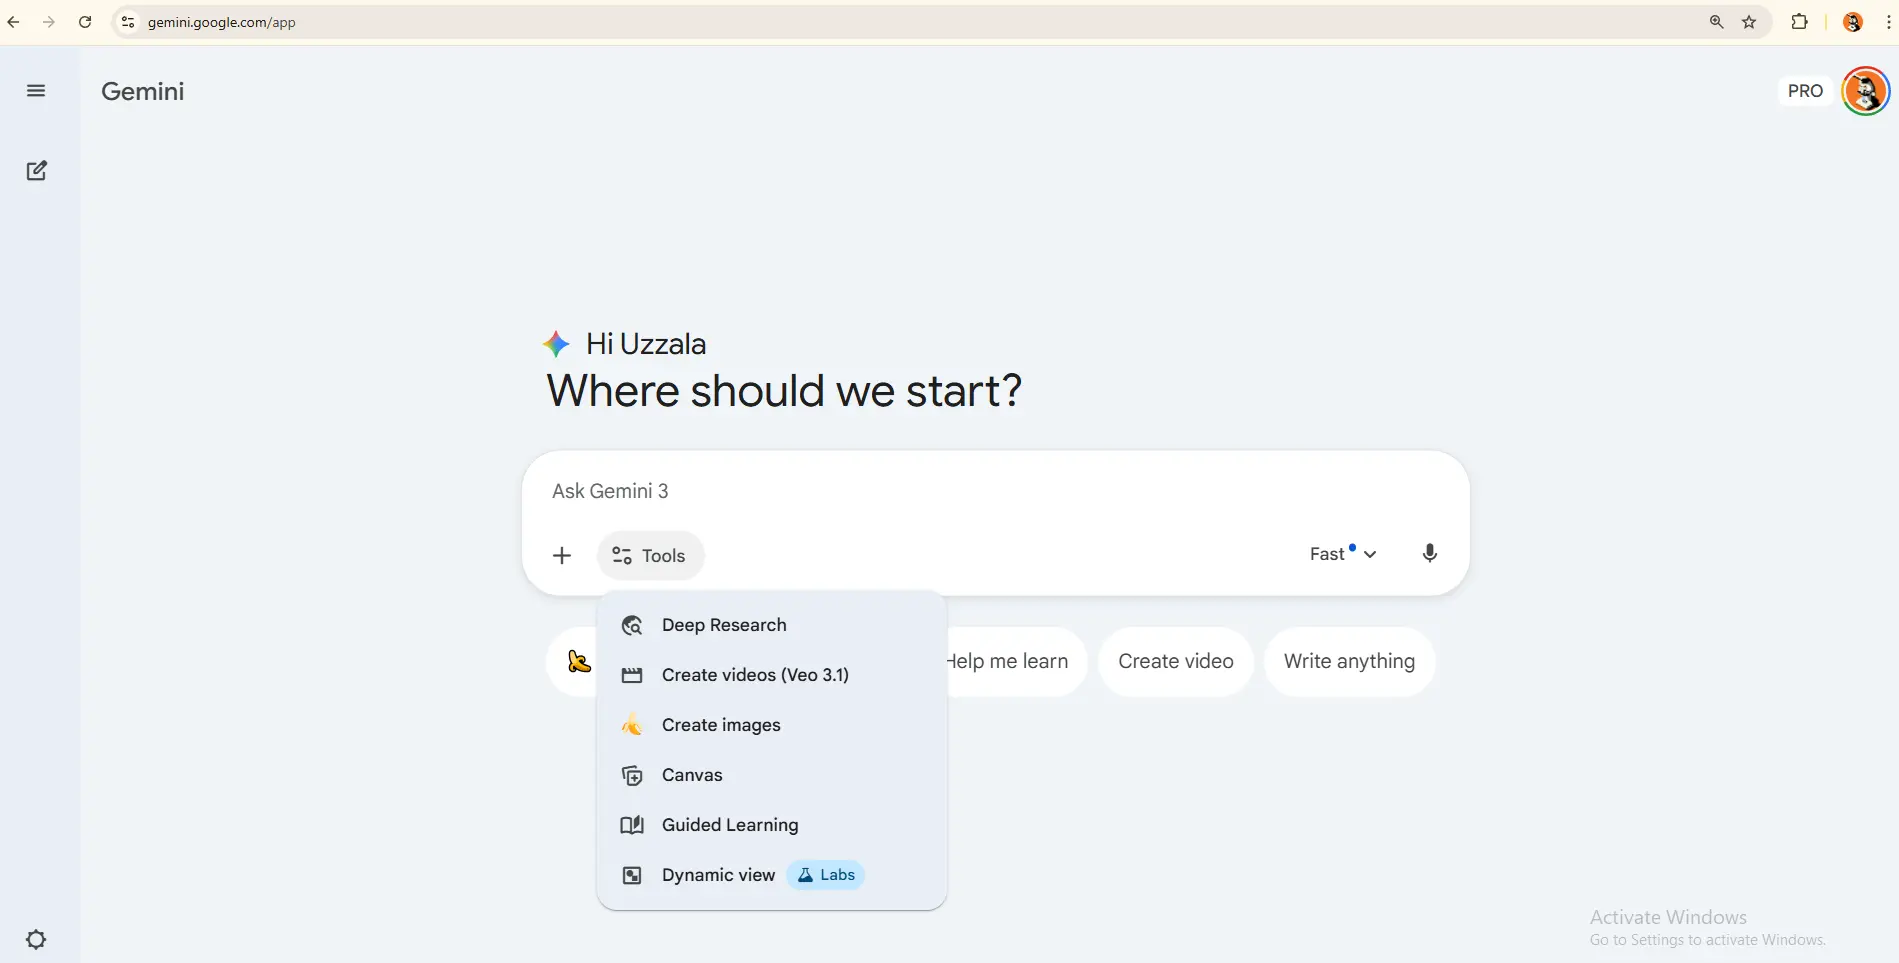Select Deep Research from the Tools menu
The height and width of the screenshot is (963, 1899).
pyautogui.click(x=724, y=625)
